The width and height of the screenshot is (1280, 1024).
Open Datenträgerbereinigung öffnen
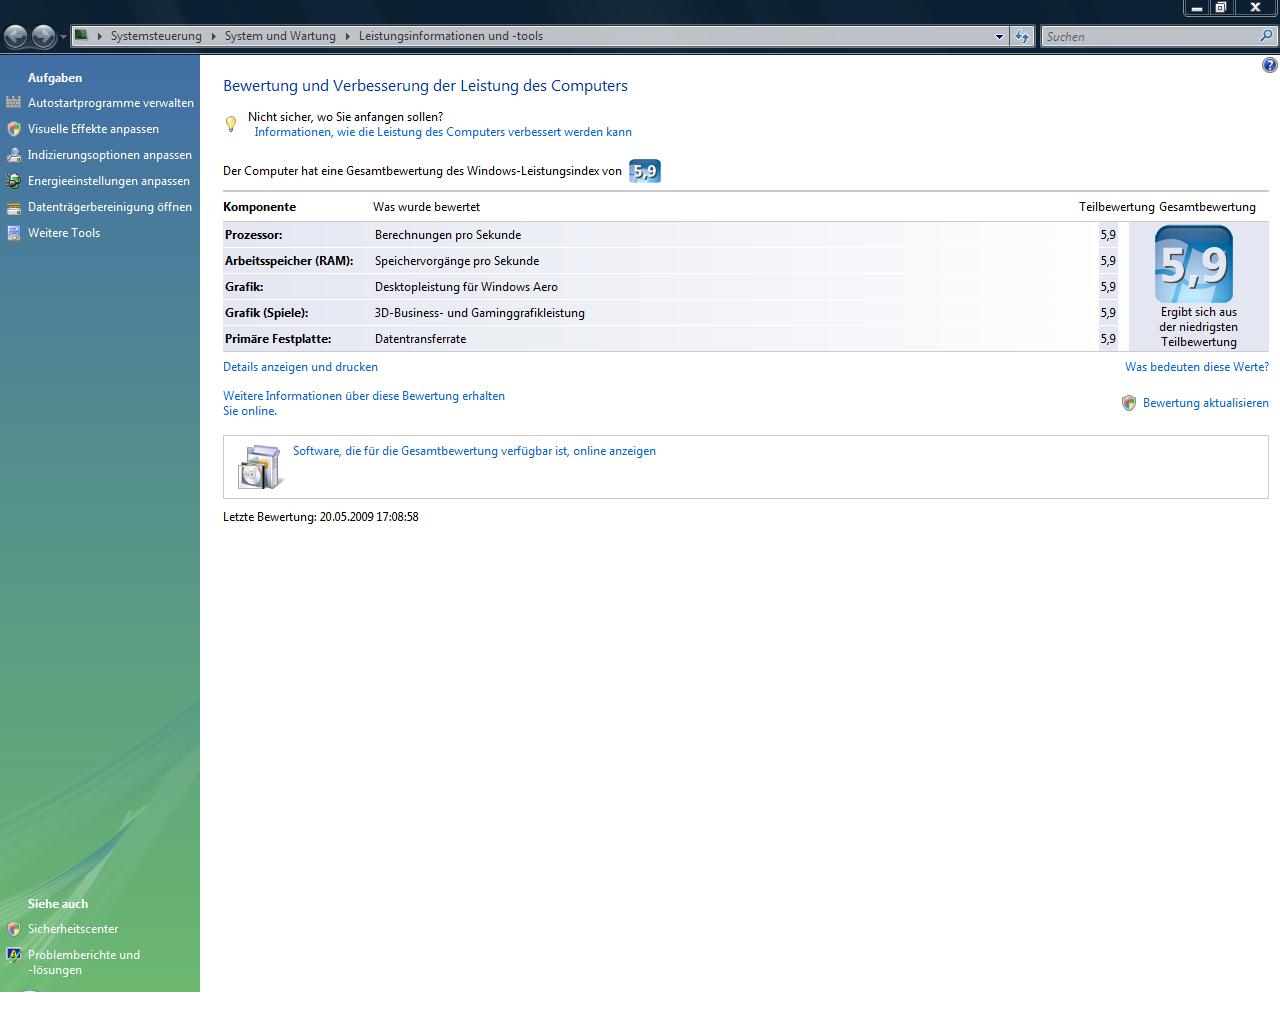110,207
